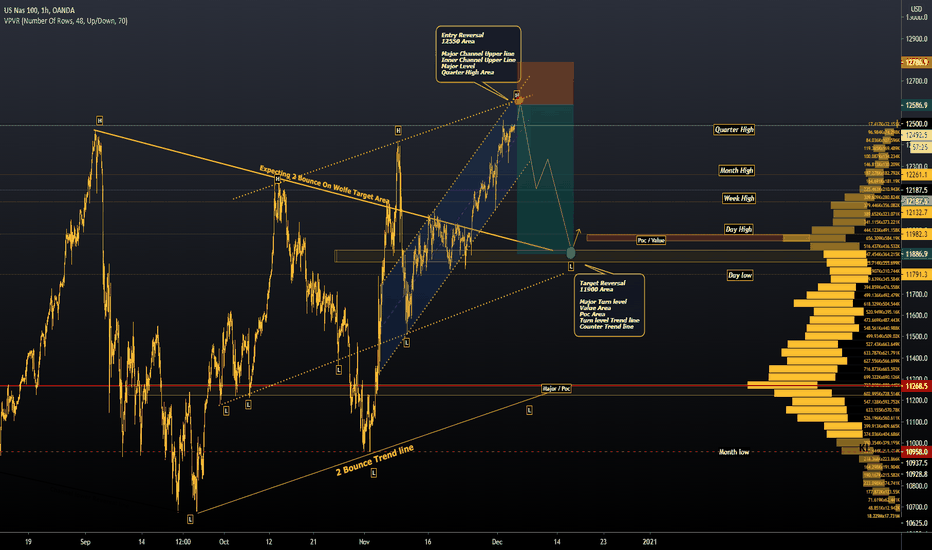Click the orange 12786.9 price tag
The width and height of the screenshot is (932, 550).
[917, 62]
